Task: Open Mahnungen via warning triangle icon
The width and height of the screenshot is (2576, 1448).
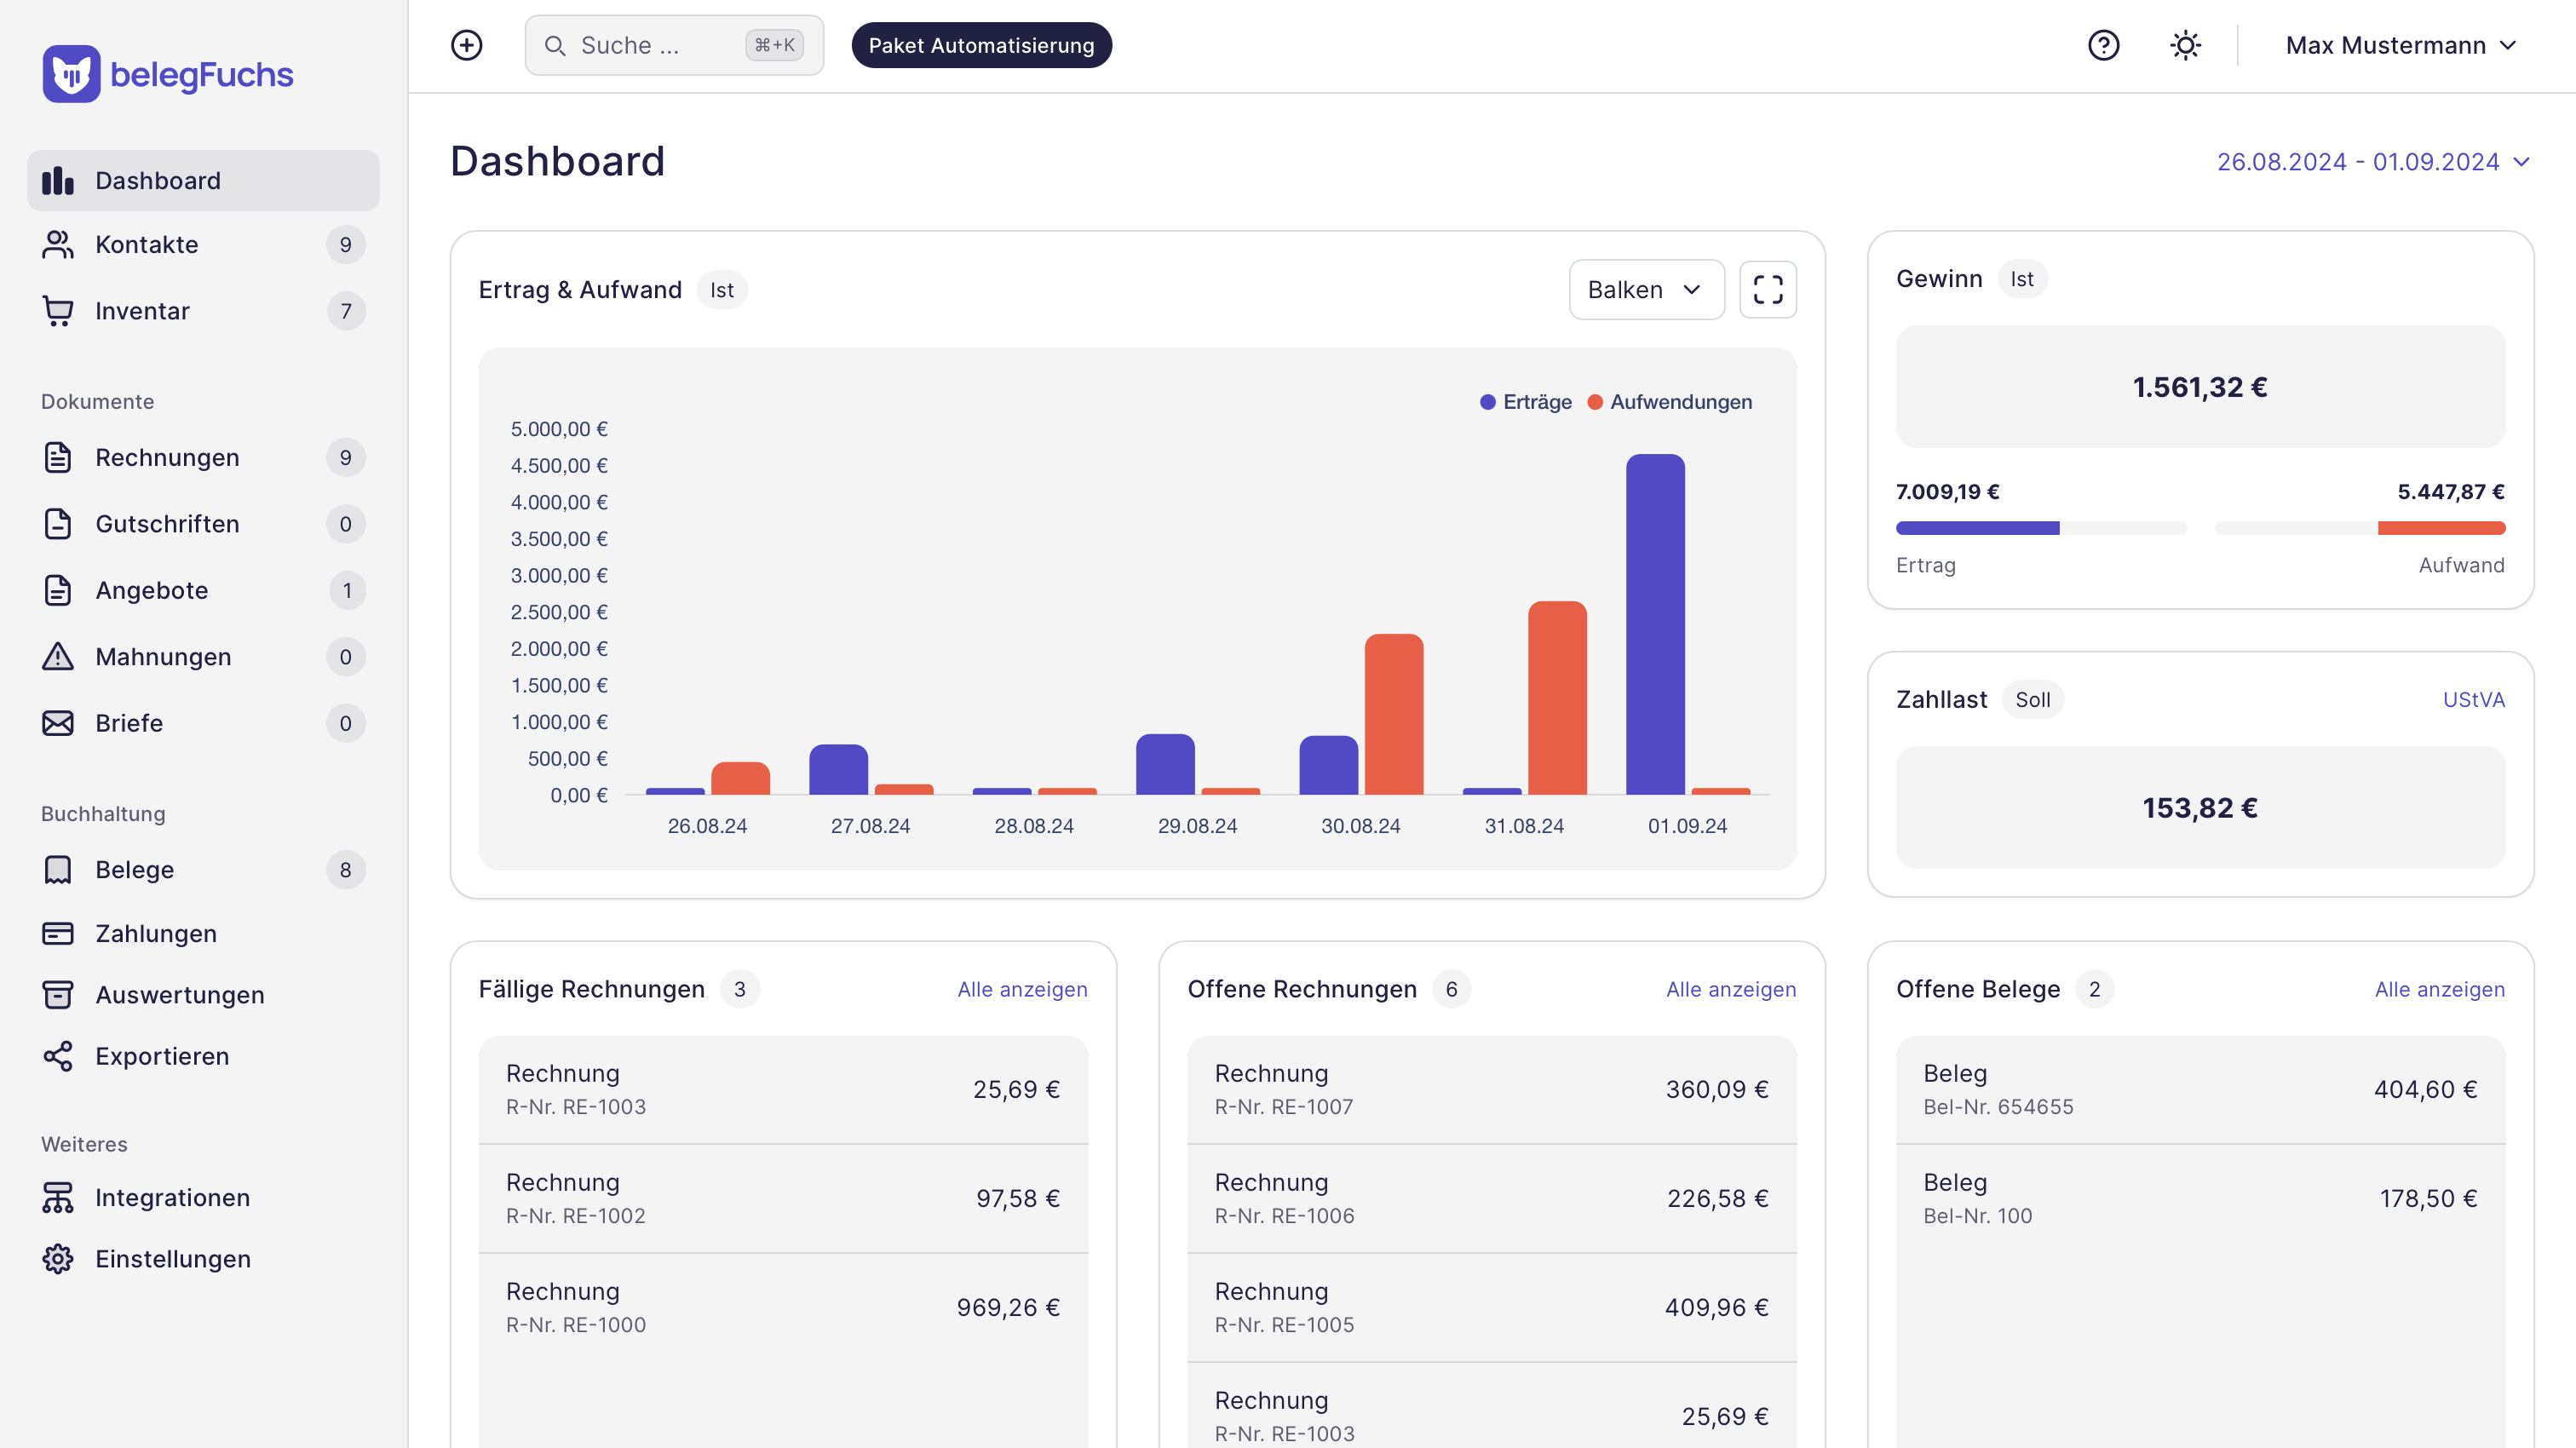Action: coord(58,657)
